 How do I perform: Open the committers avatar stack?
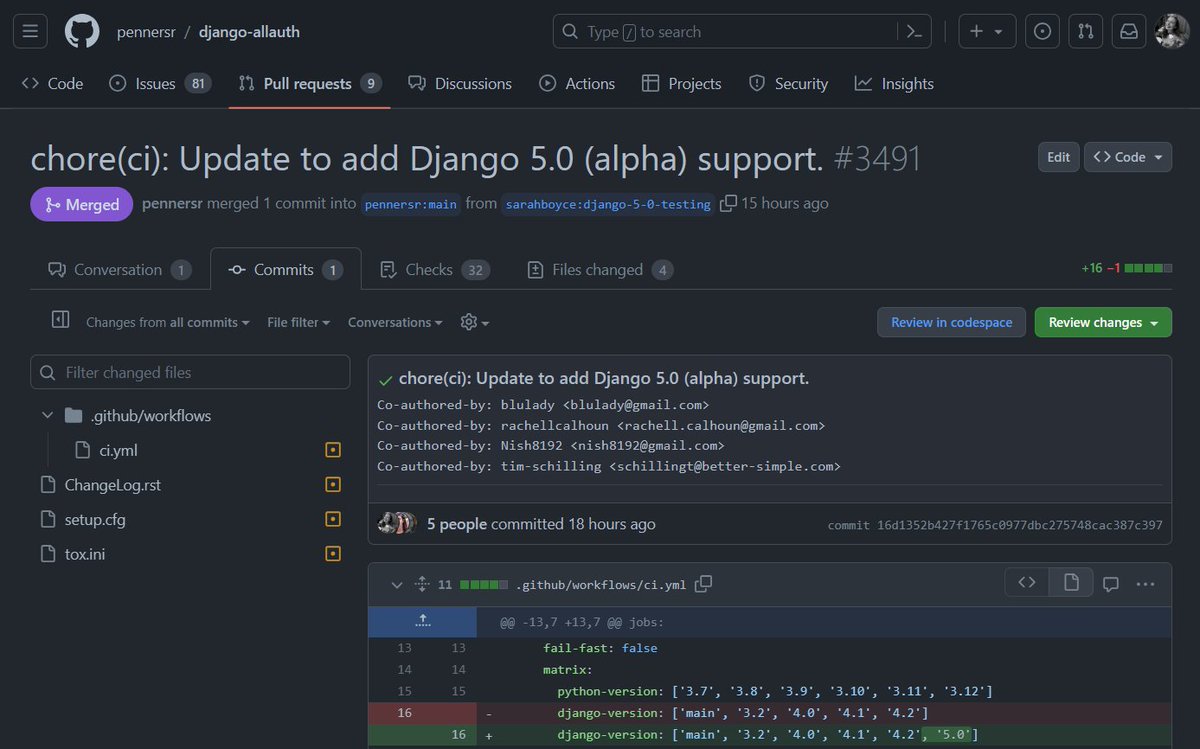tap(397, 523)
